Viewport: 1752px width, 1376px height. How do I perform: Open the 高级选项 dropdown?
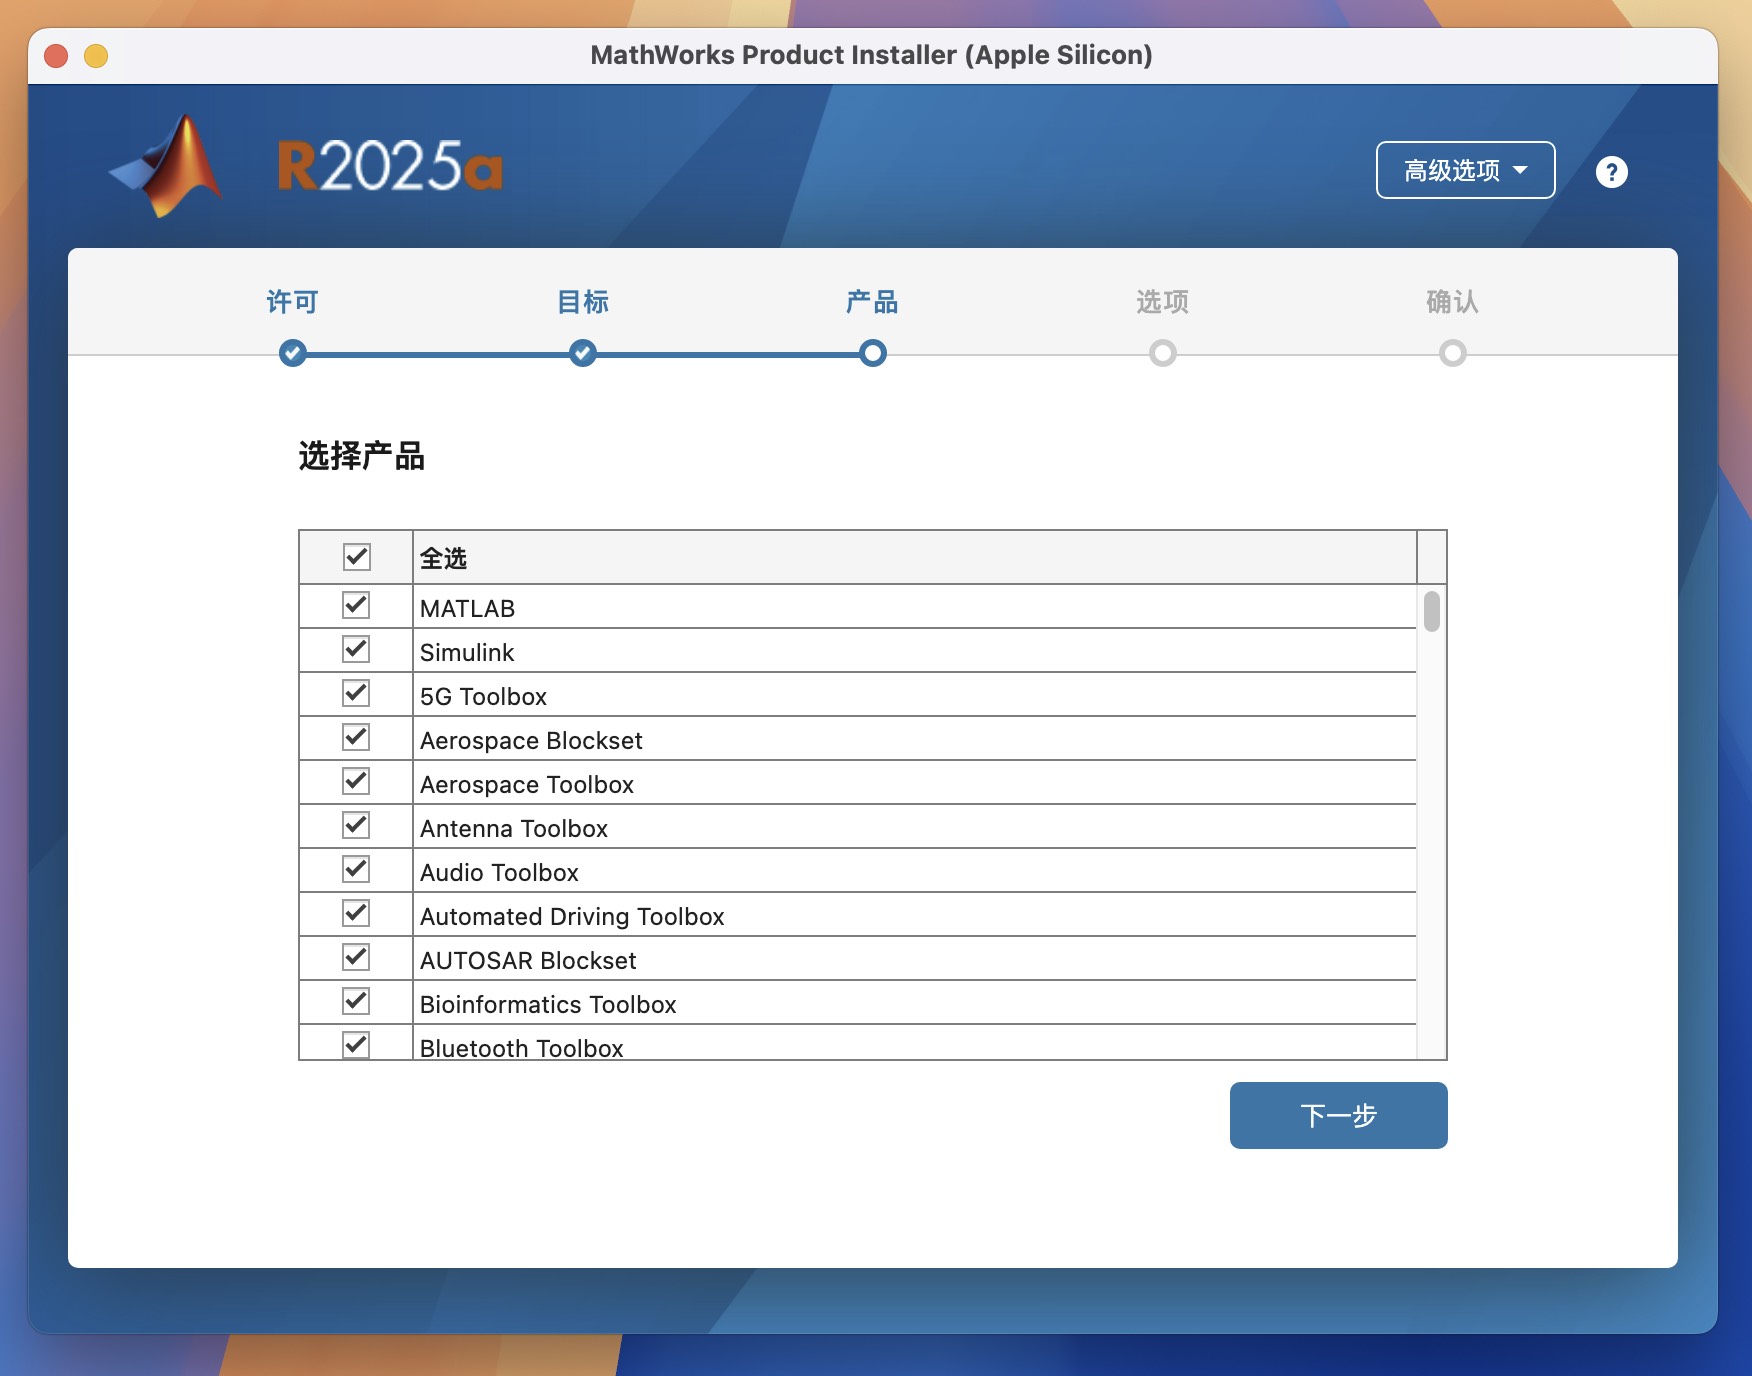point(1465,170)
